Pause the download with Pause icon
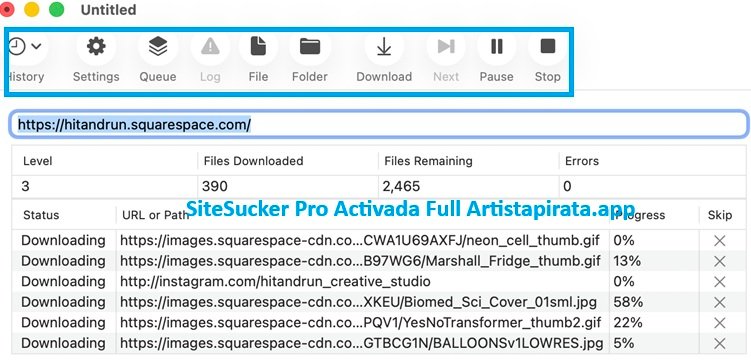751x360 pixels. 497,46
